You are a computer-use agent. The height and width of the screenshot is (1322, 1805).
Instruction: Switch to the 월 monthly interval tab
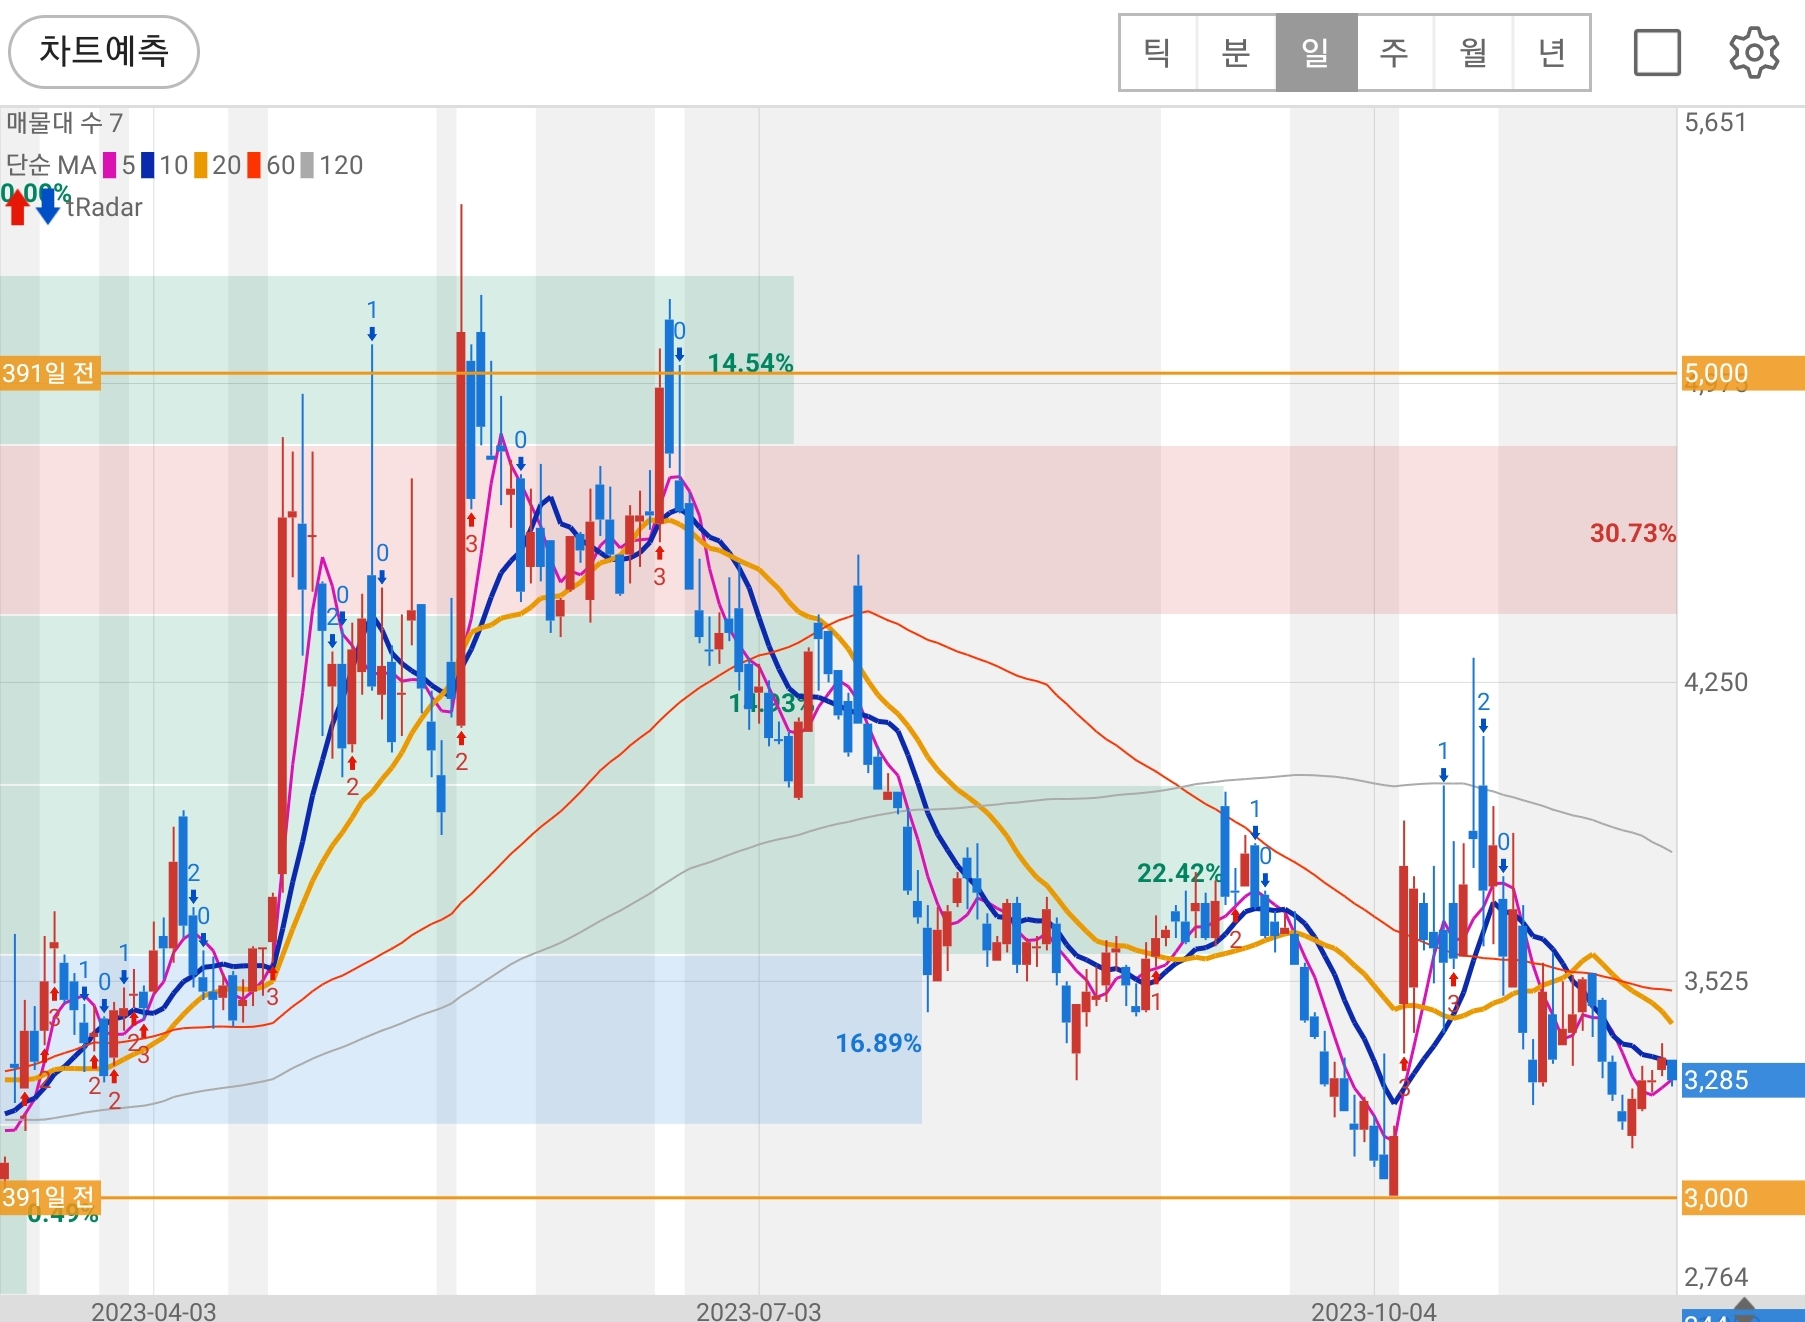[1473, 52]
